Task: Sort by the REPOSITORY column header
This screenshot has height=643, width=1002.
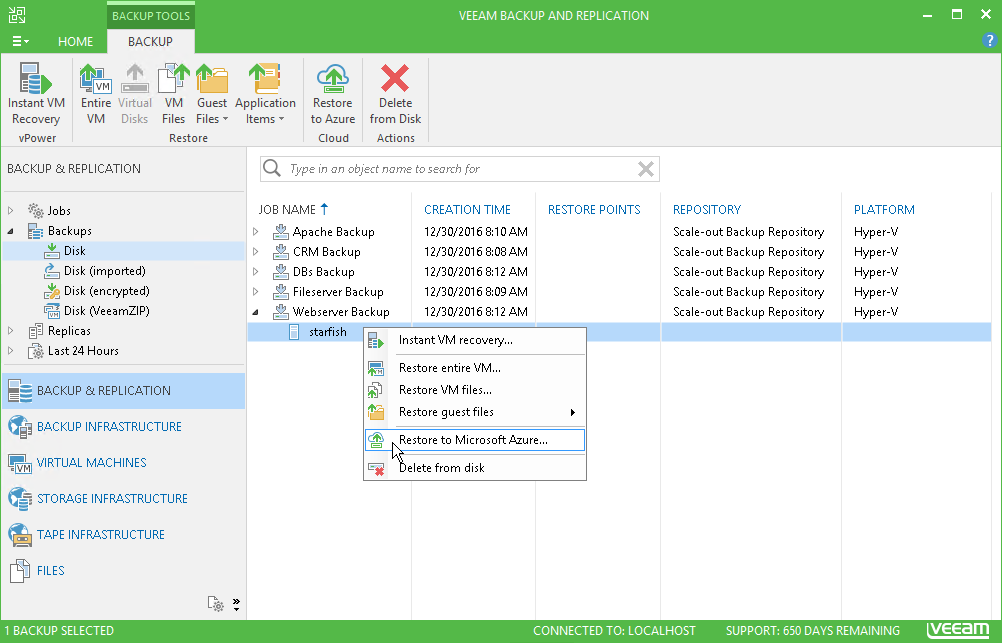Action: point(707,210)
